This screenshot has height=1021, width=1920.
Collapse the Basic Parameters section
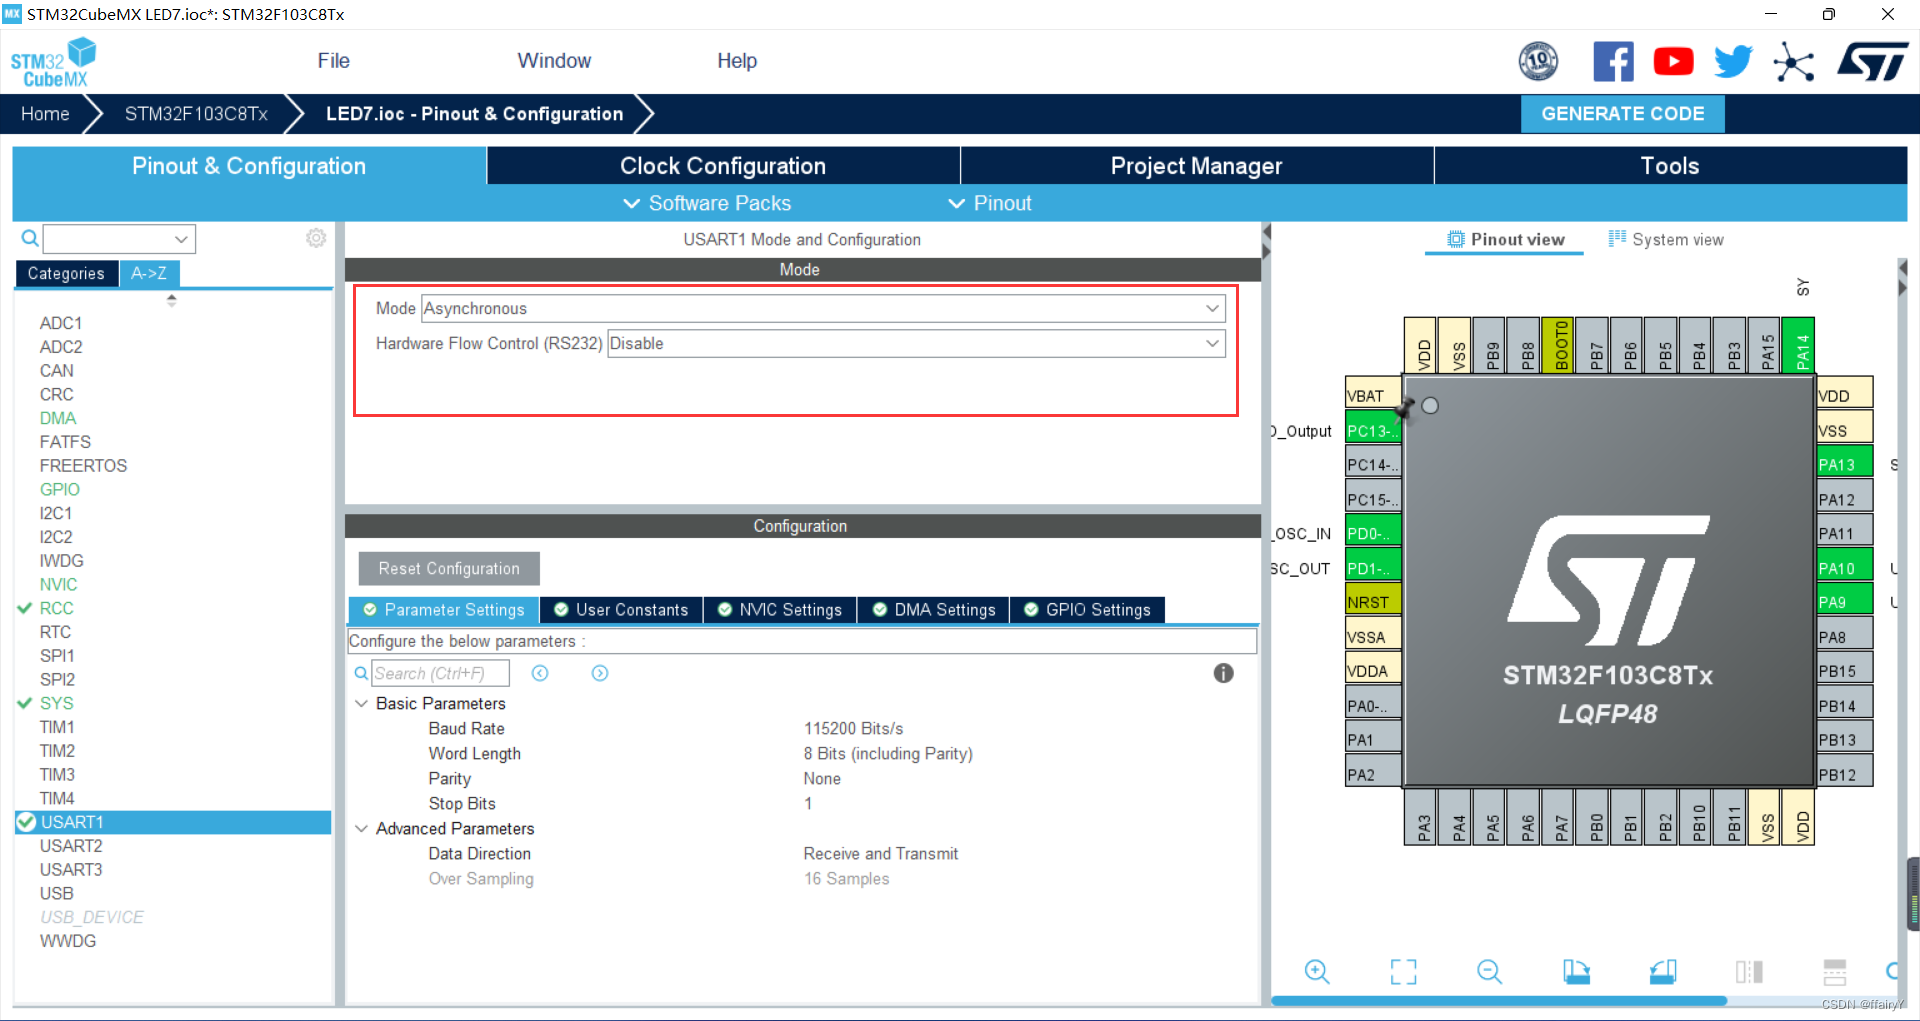[x=361, y=704]
